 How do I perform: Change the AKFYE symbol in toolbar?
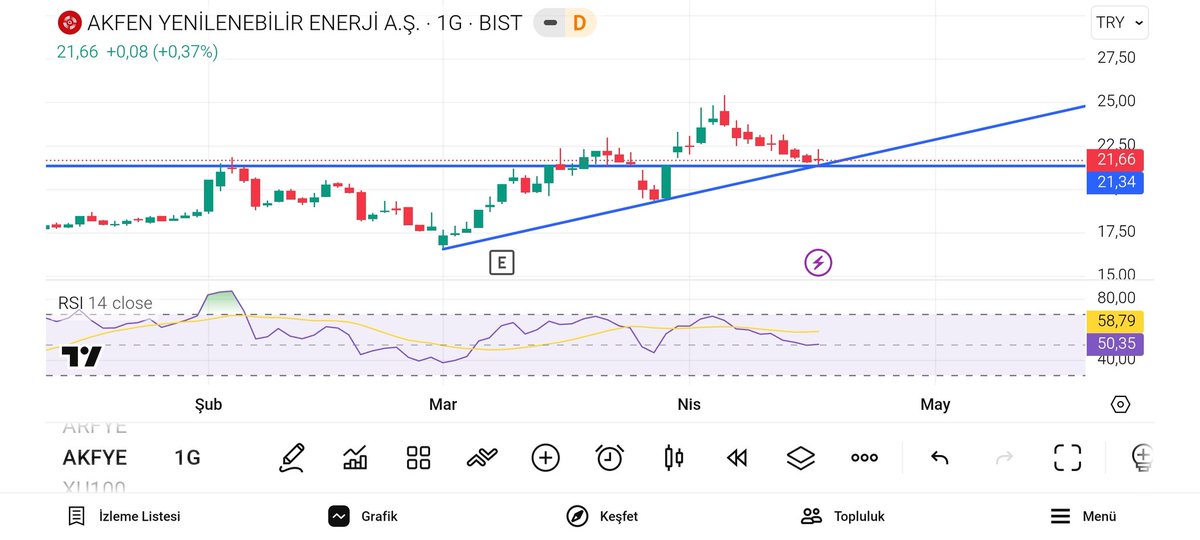(x=95, y=458)
